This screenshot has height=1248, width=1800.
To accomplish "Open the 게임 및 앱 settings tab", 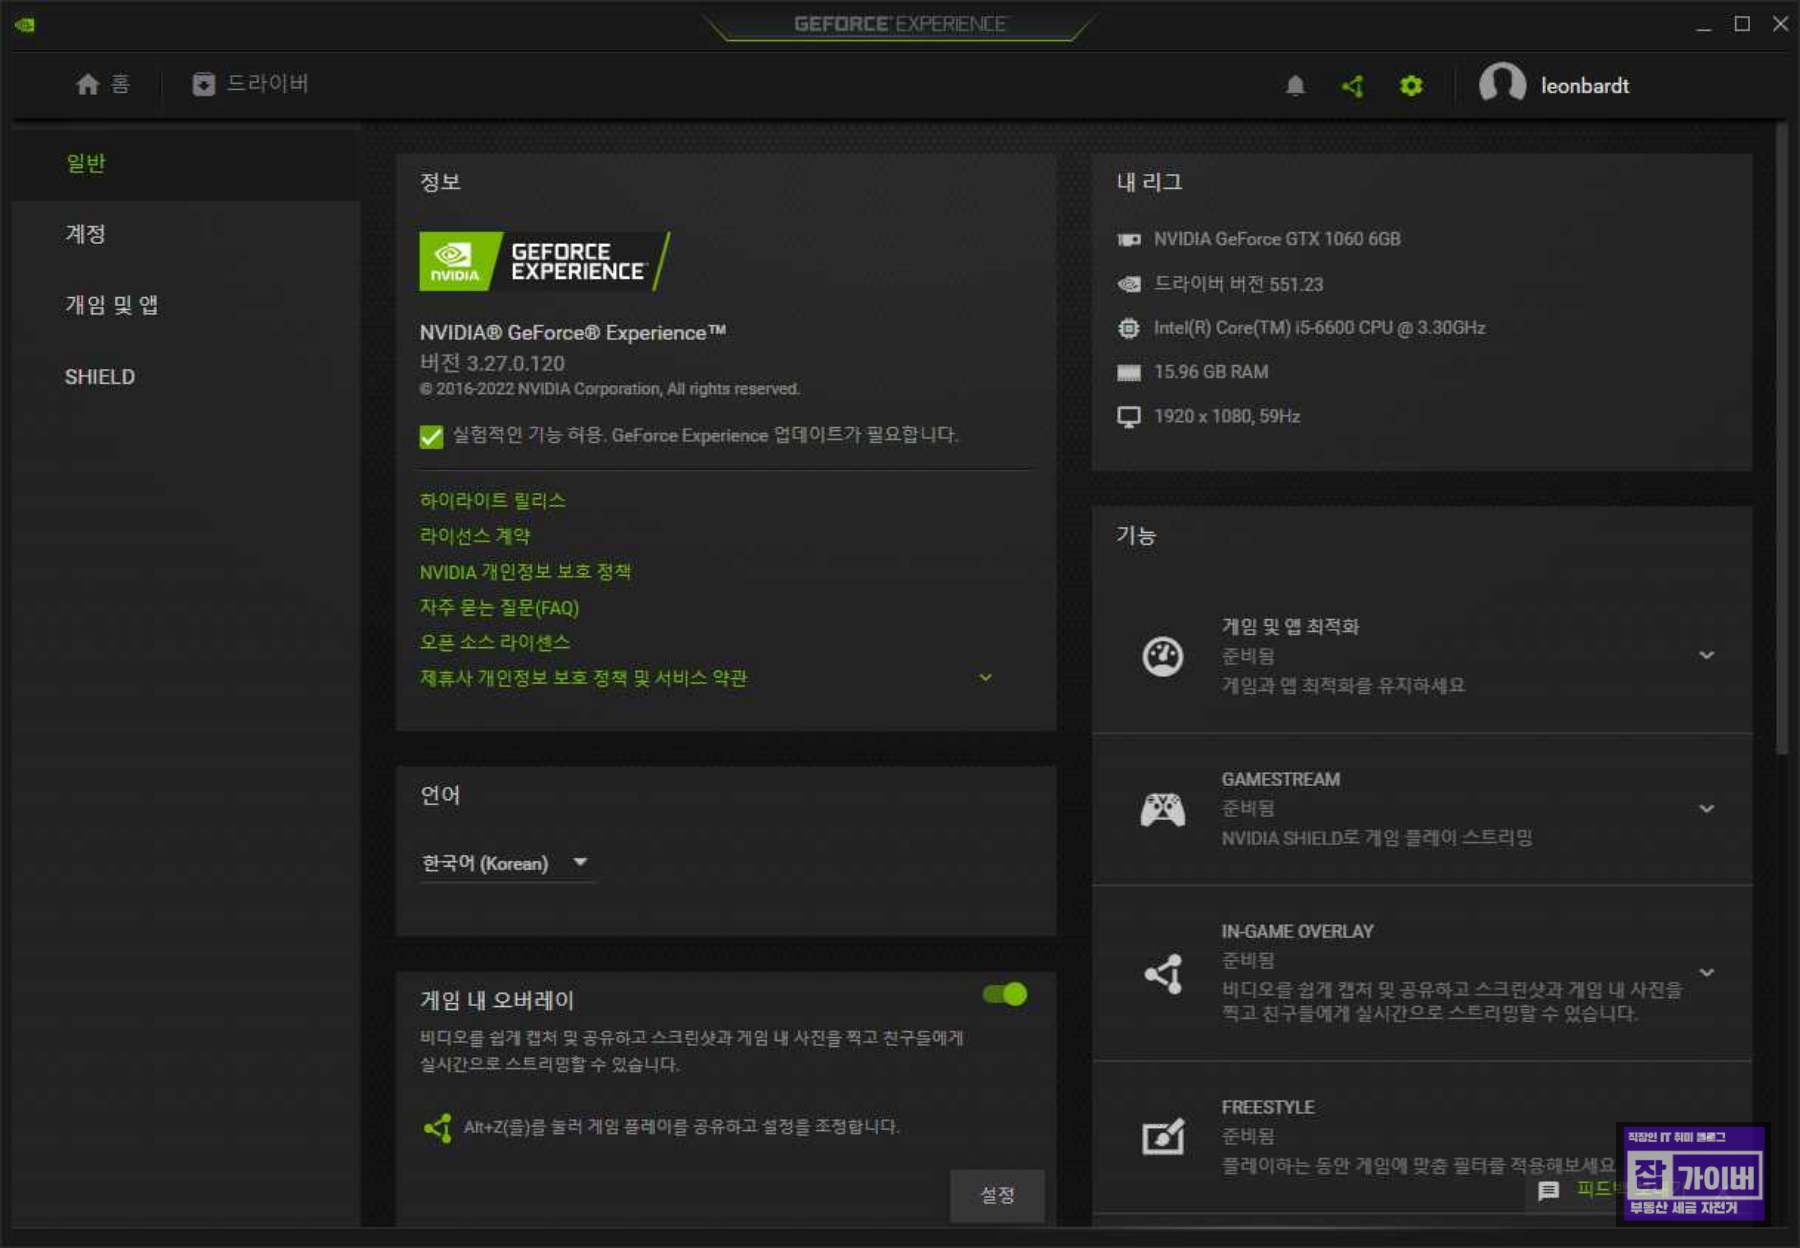I will [186, 305].
